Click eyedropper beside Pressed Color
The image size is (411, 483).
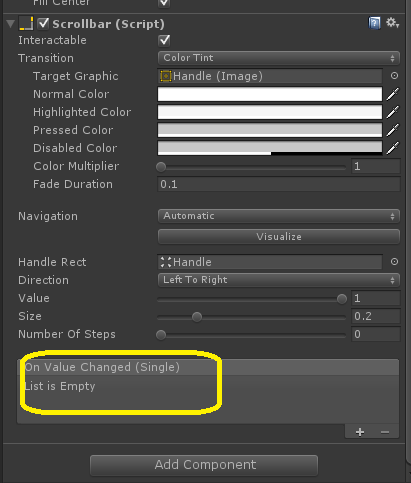[393, 130]
